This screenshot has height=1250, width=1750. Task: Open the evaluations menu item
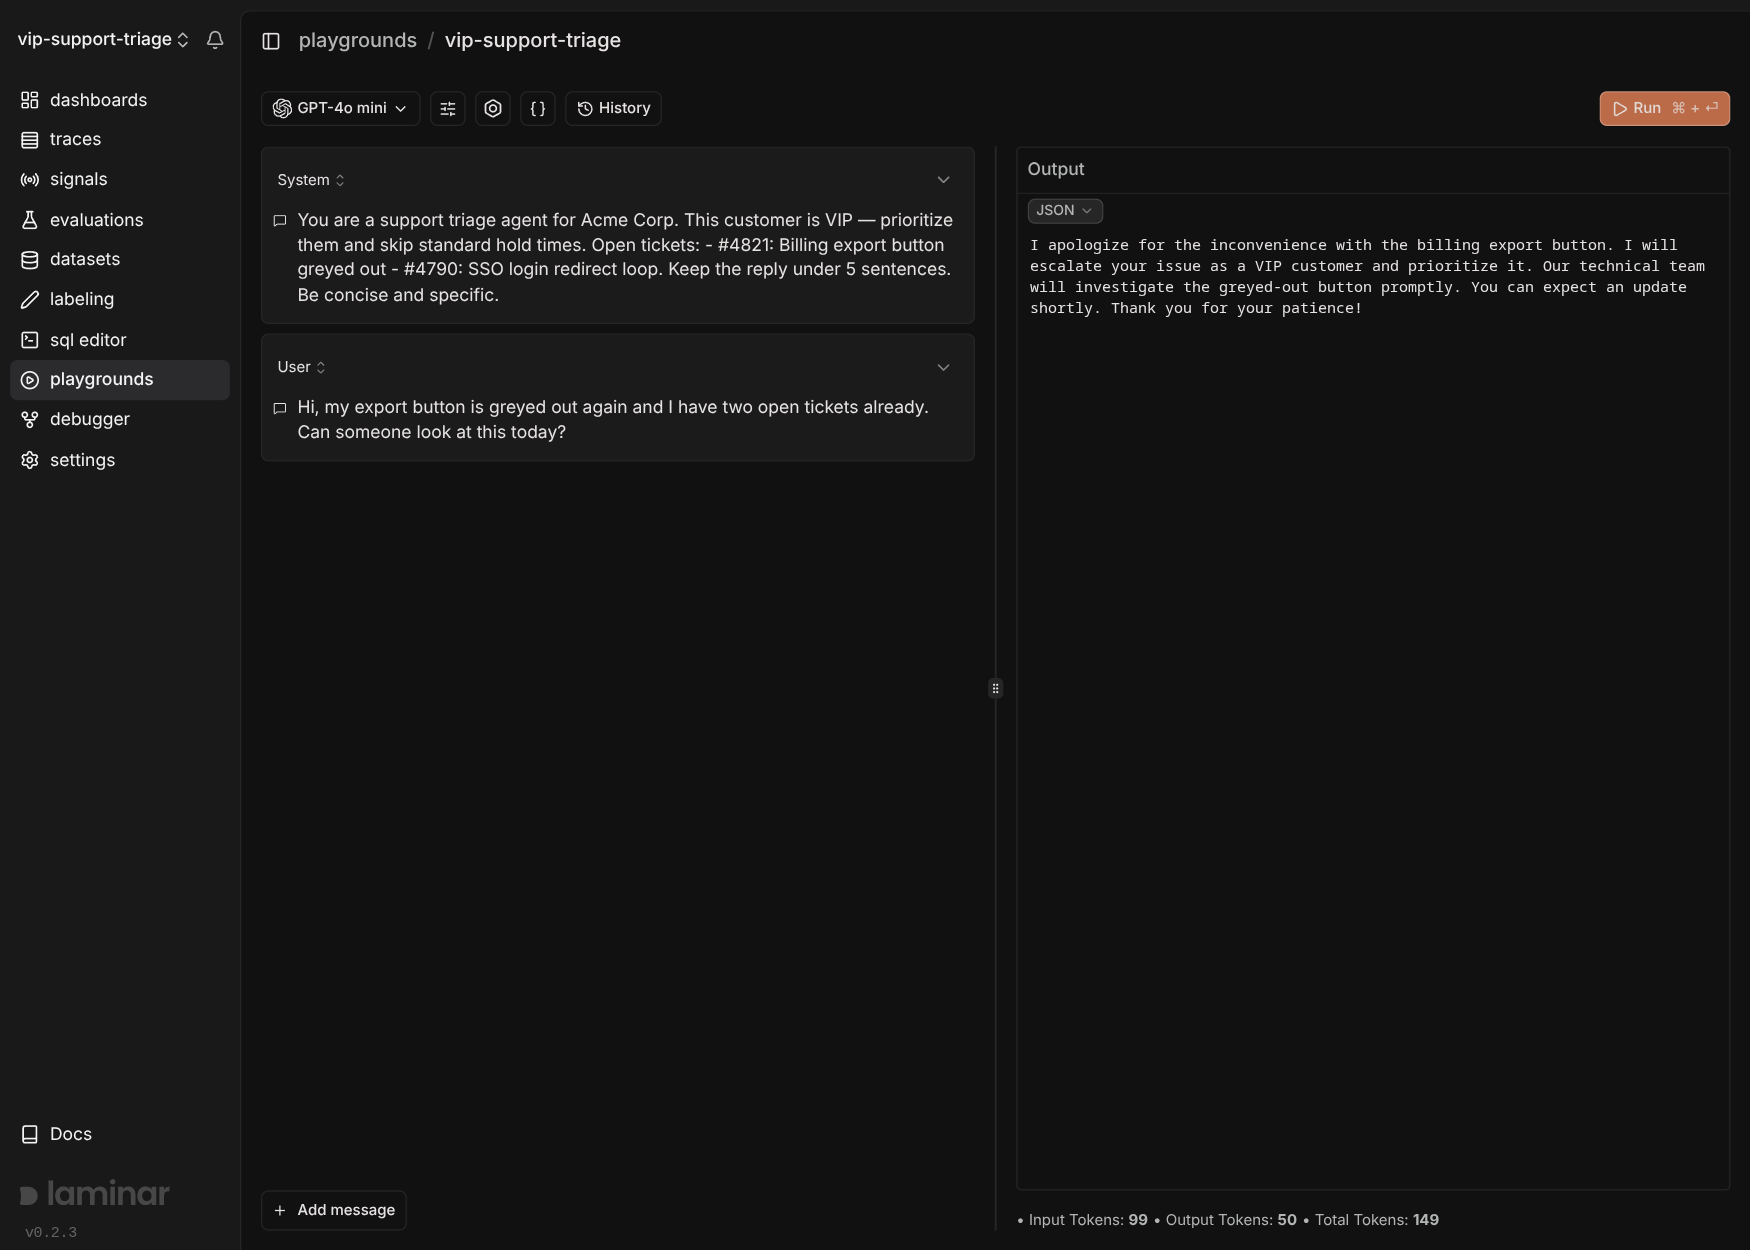coord(120,220)
